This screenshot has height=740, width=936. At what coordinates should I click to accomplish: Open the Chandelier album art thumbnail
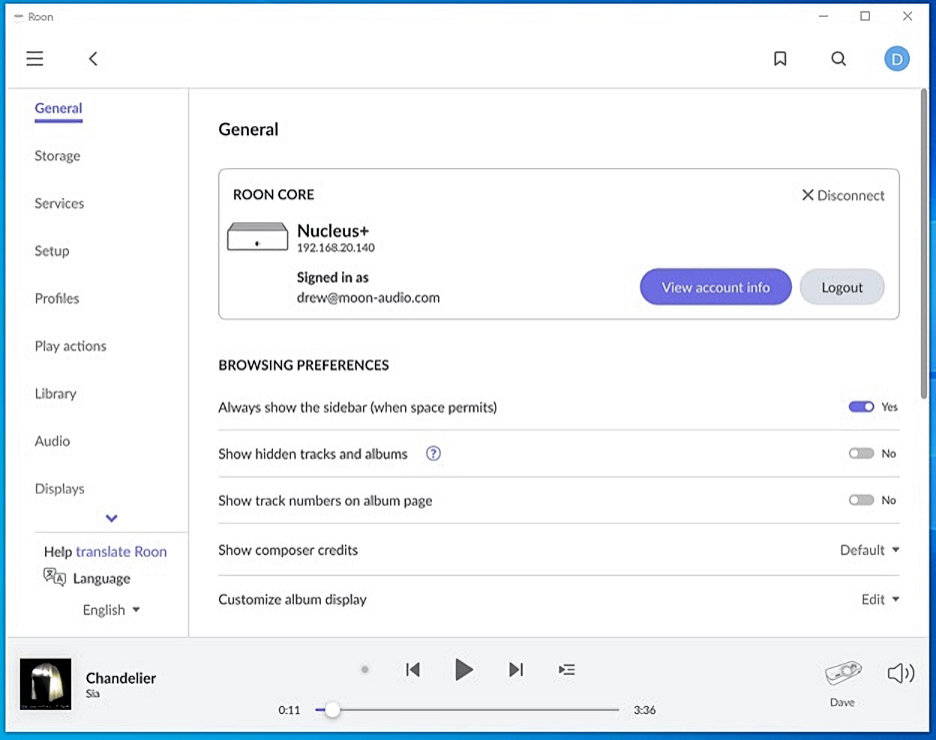[x=45, y=684]
